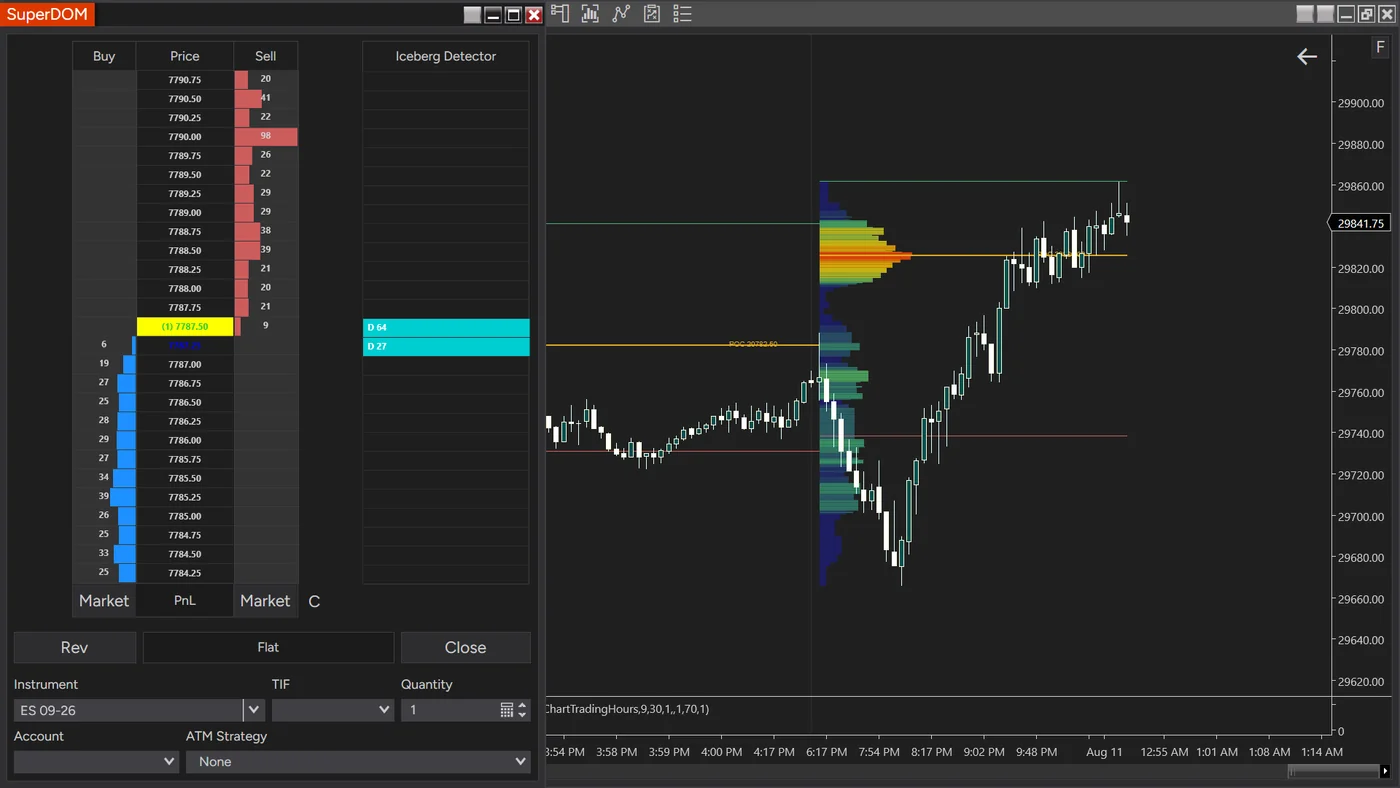This screenshot has height=788, width=1400.
Task: Click the chart horizontal scrollbar thumb
Action: coord(1332,771)
